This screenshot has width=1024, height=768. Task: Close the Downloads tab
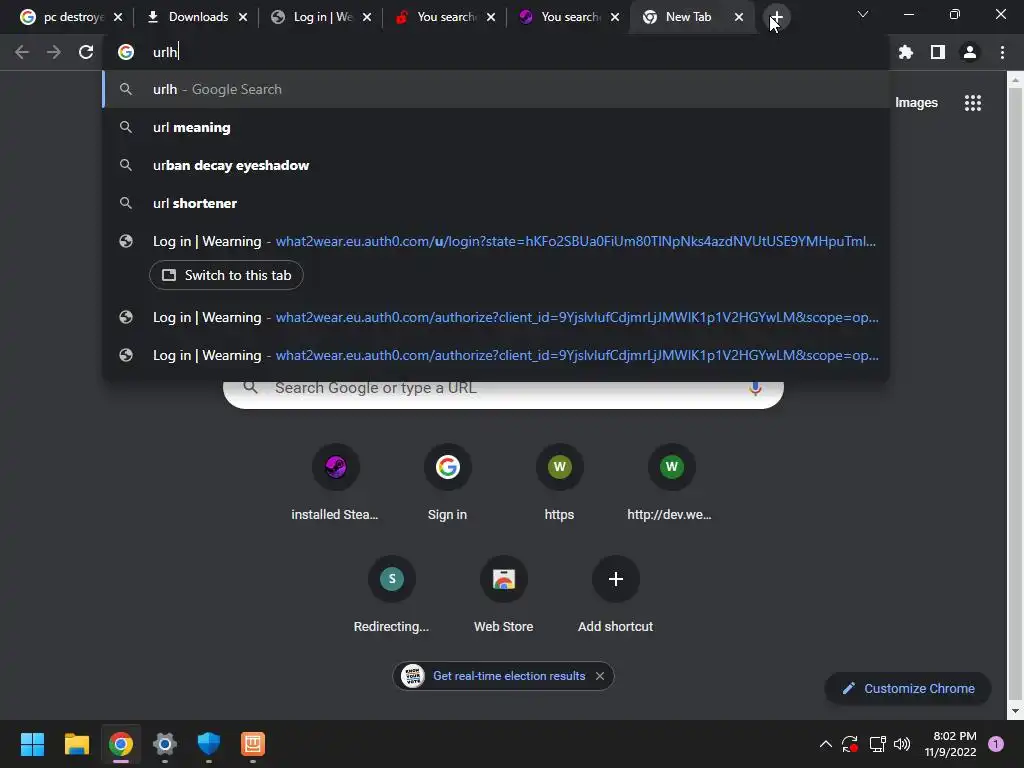pos(243,17)
